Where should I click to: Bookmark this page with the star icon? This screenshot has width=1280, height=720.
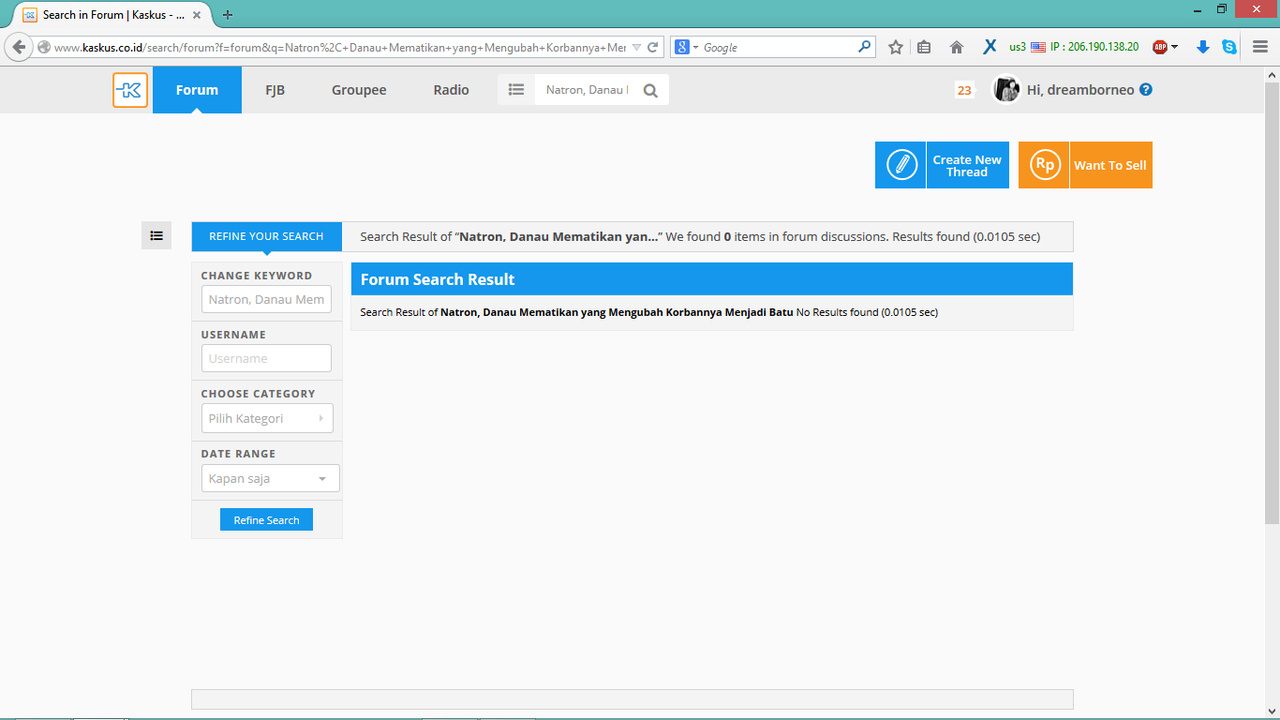coord(896,47)
